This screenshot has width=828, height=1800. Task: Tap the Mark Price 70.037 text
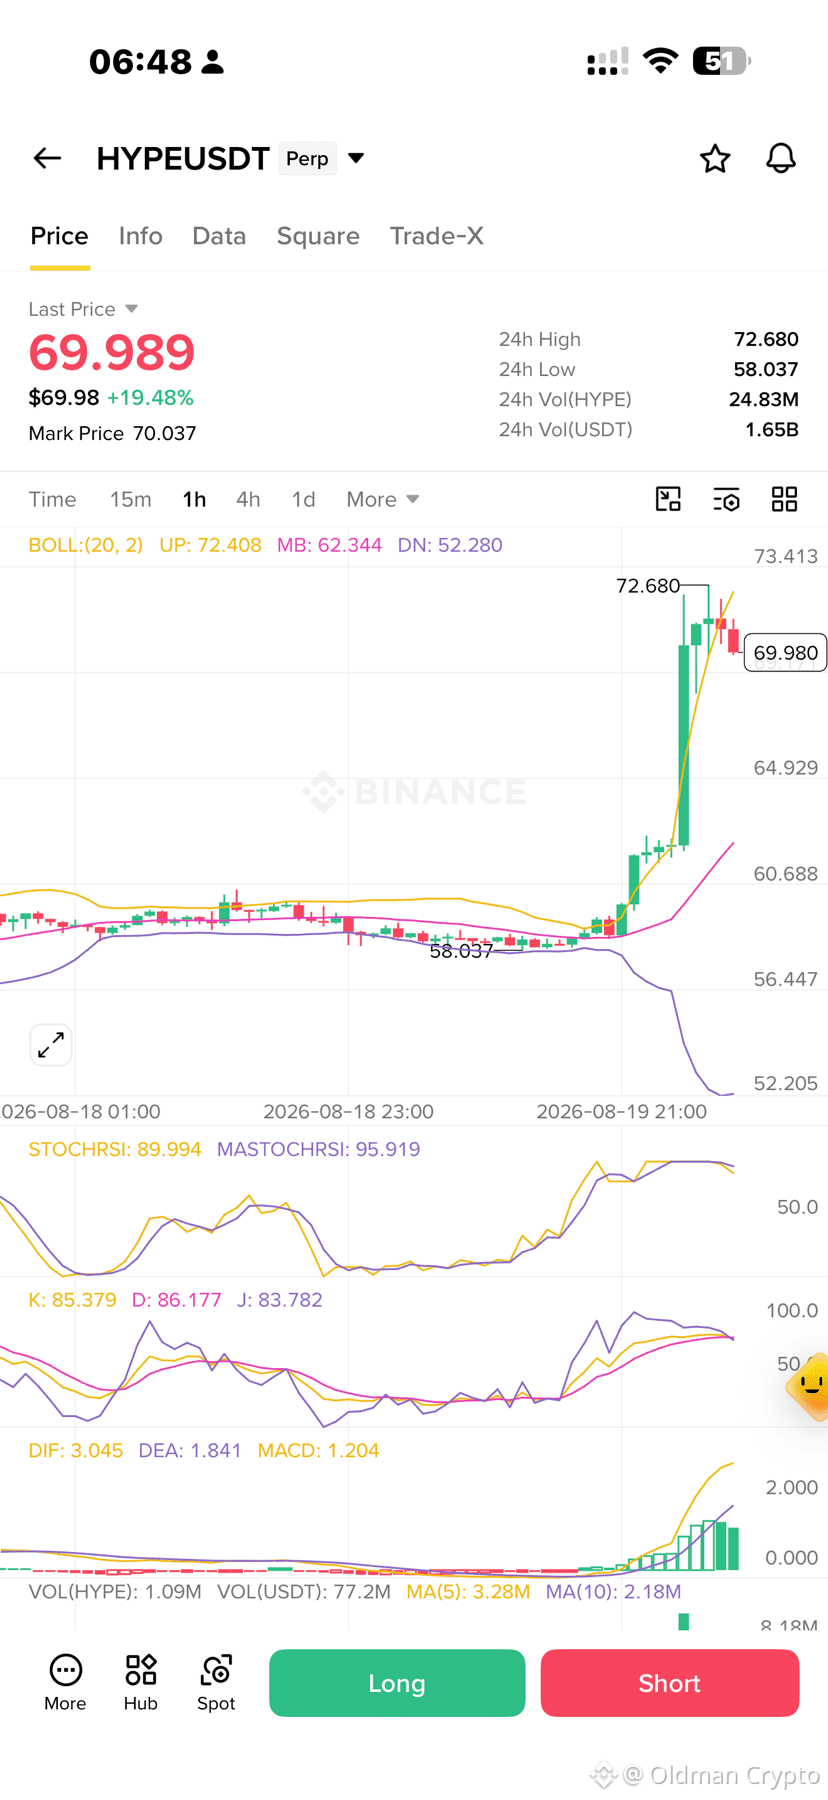(113, 433)
